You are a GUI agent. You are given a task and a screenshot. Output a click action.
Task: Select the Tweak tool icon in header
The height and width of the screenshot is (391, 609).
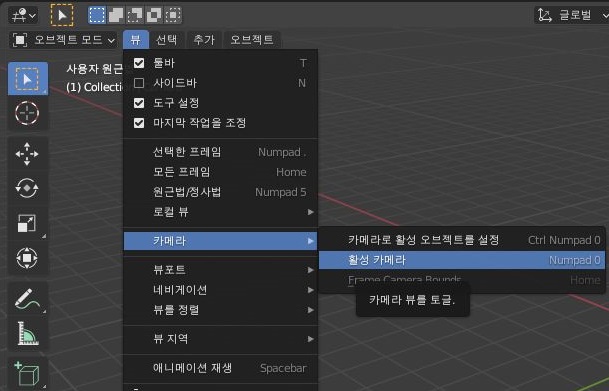coord(62,16)
